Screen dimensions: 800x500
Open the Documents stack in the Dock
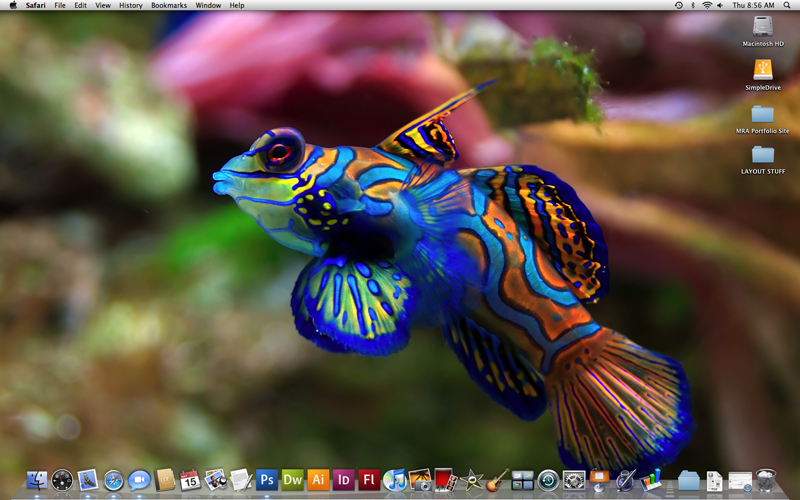(714, 481)
